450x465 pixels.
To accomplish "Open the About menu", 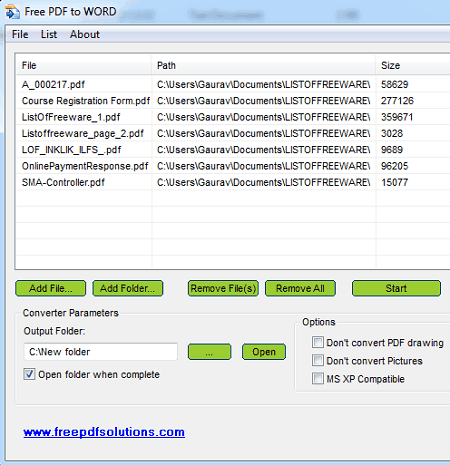I will 85,34.
